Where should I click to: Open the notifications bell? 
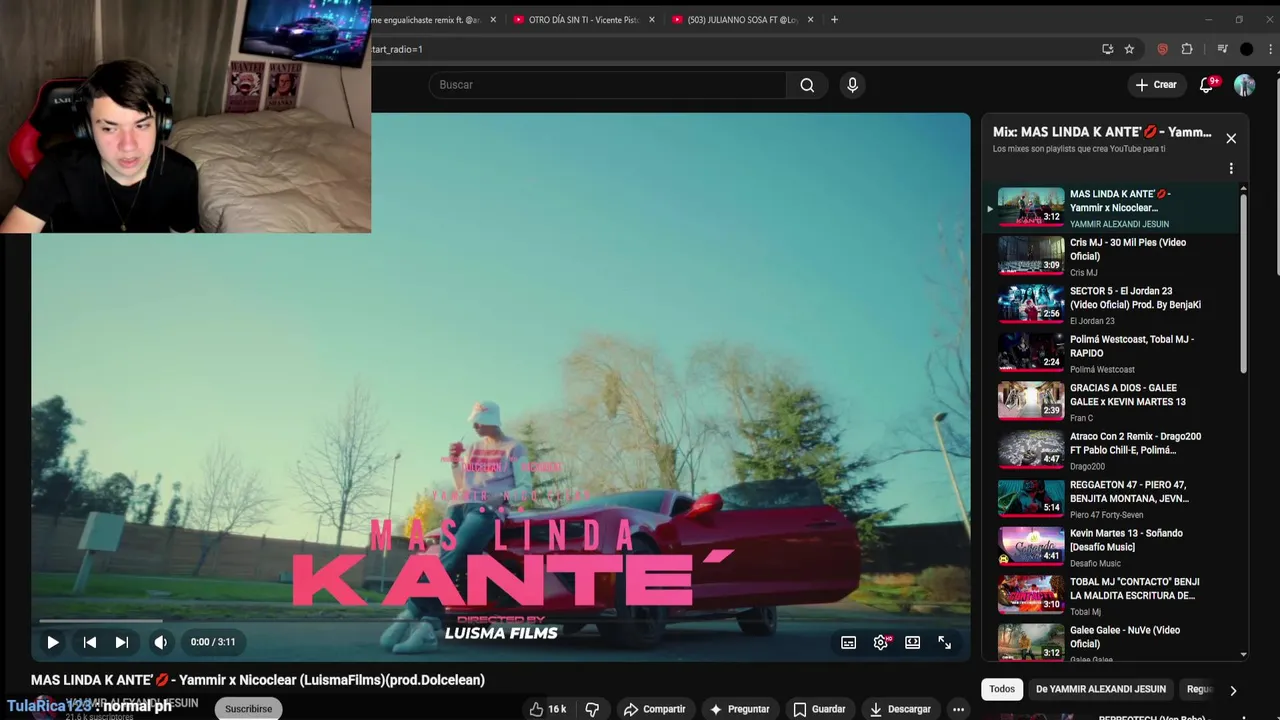[x=1207, y=85]
